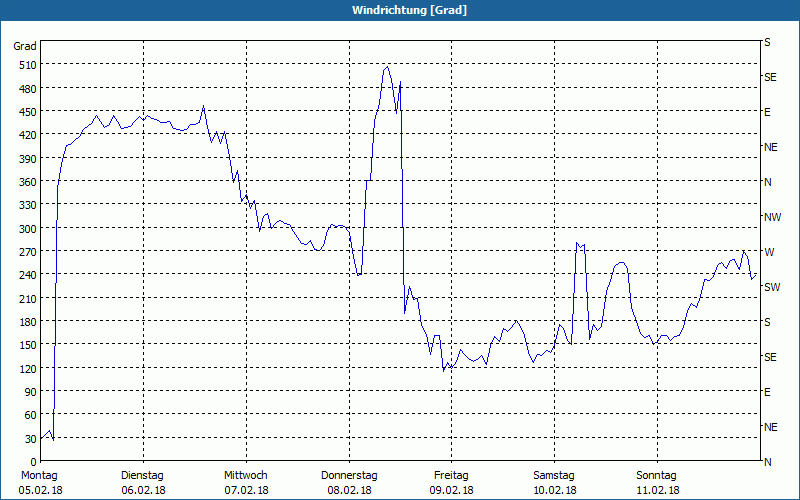Select the 'SW' compass label

pos(772,287)
